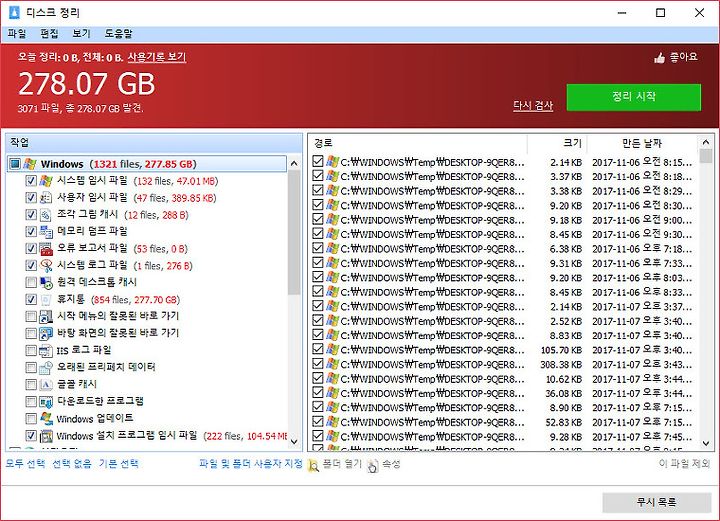This screenshot has height=521, width=720.
Task: Sort the file list by 만든 날짜 column
Action: tap(642, 143)
